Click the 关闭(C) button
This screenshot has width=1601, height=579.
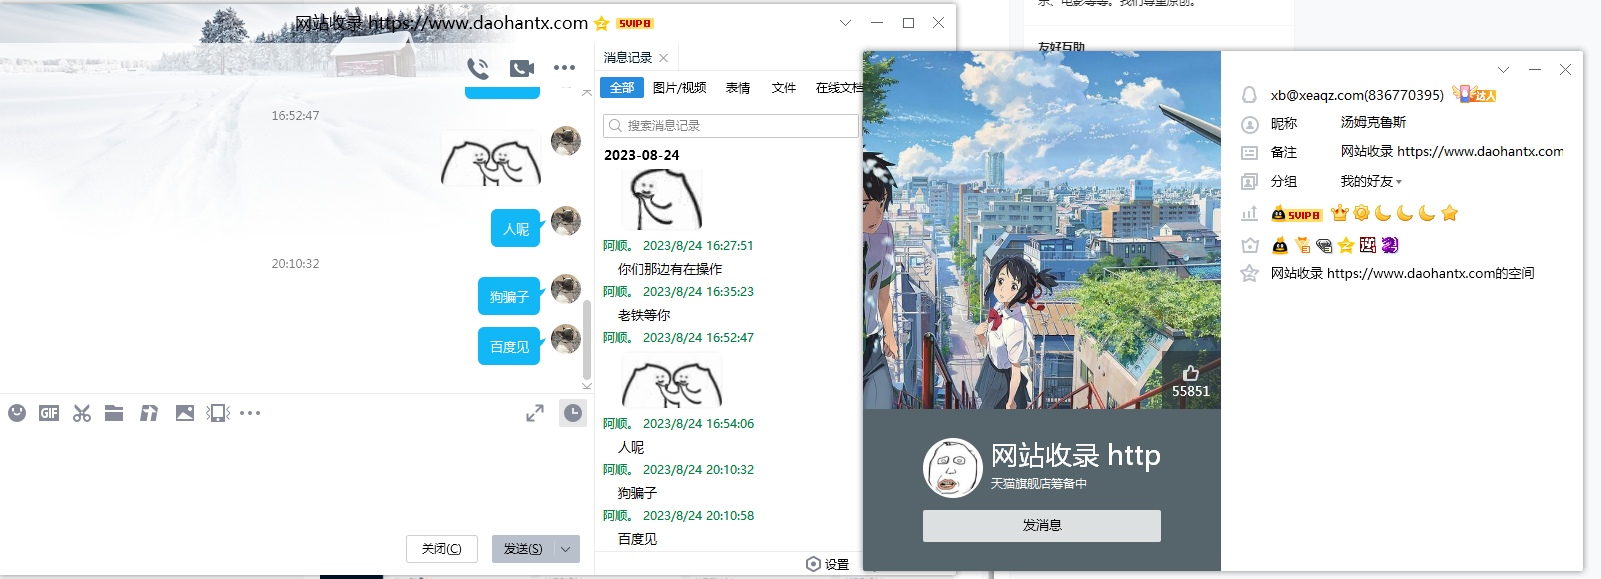pyautogui.click(x=442, y=549)
